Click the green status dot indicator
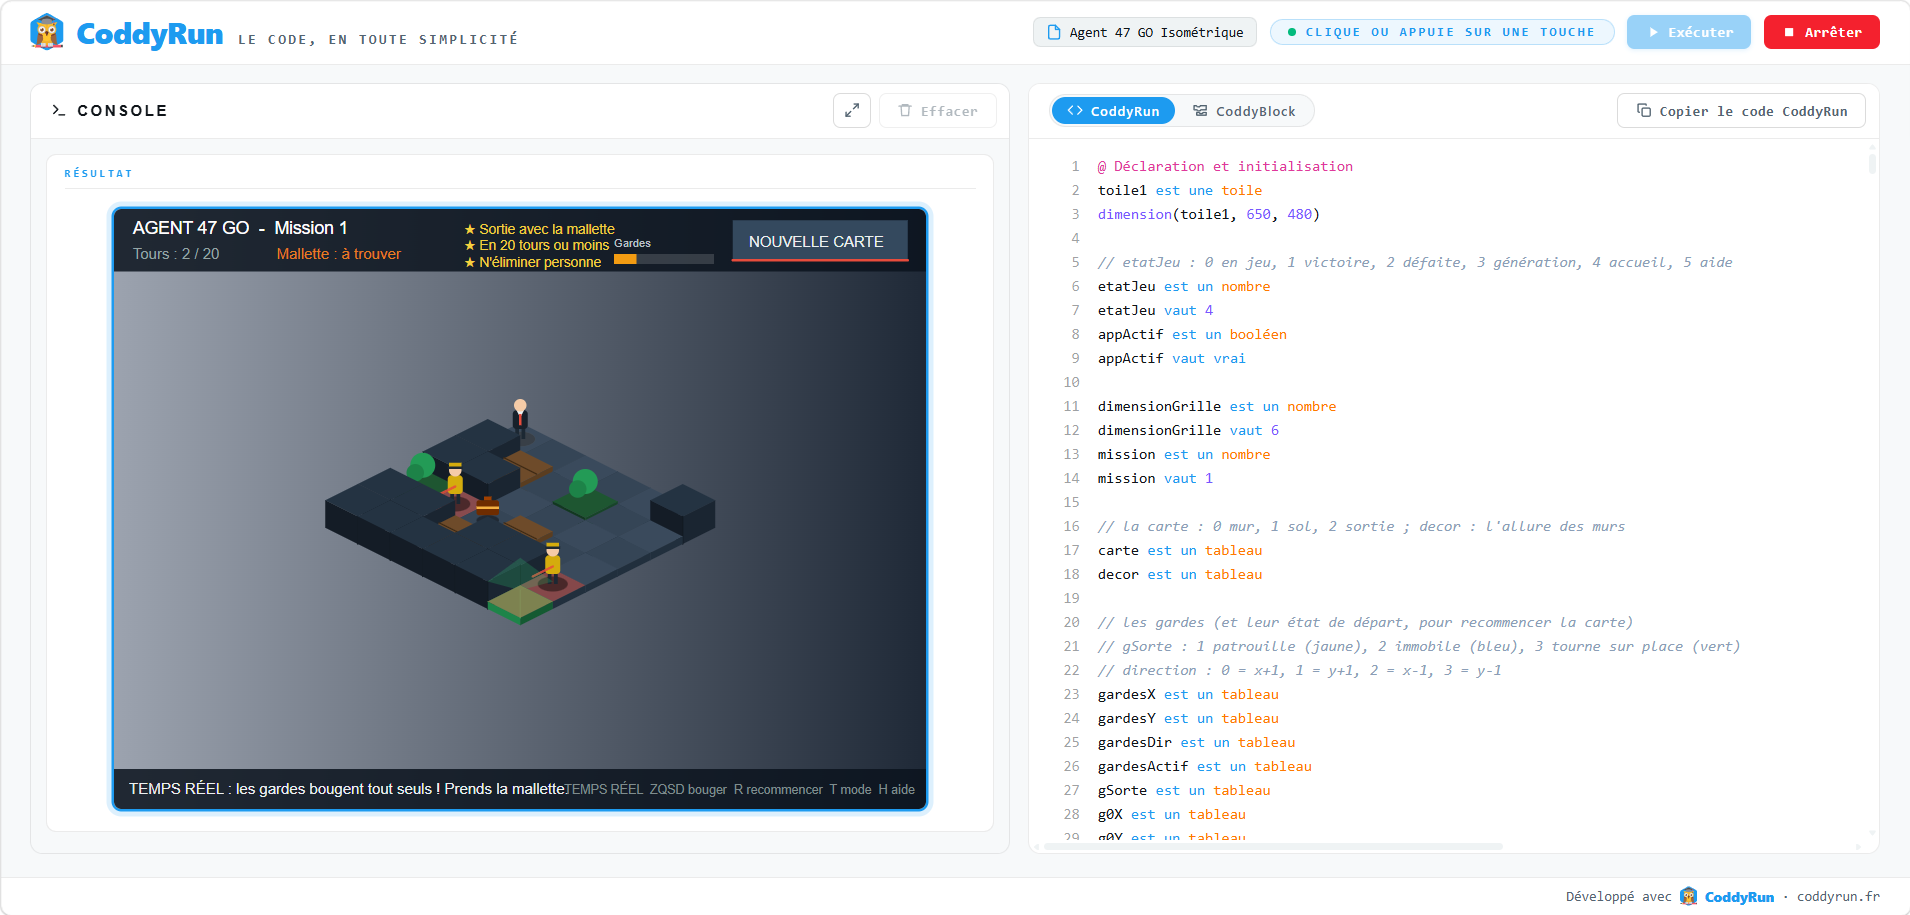 click(1292, 32)
